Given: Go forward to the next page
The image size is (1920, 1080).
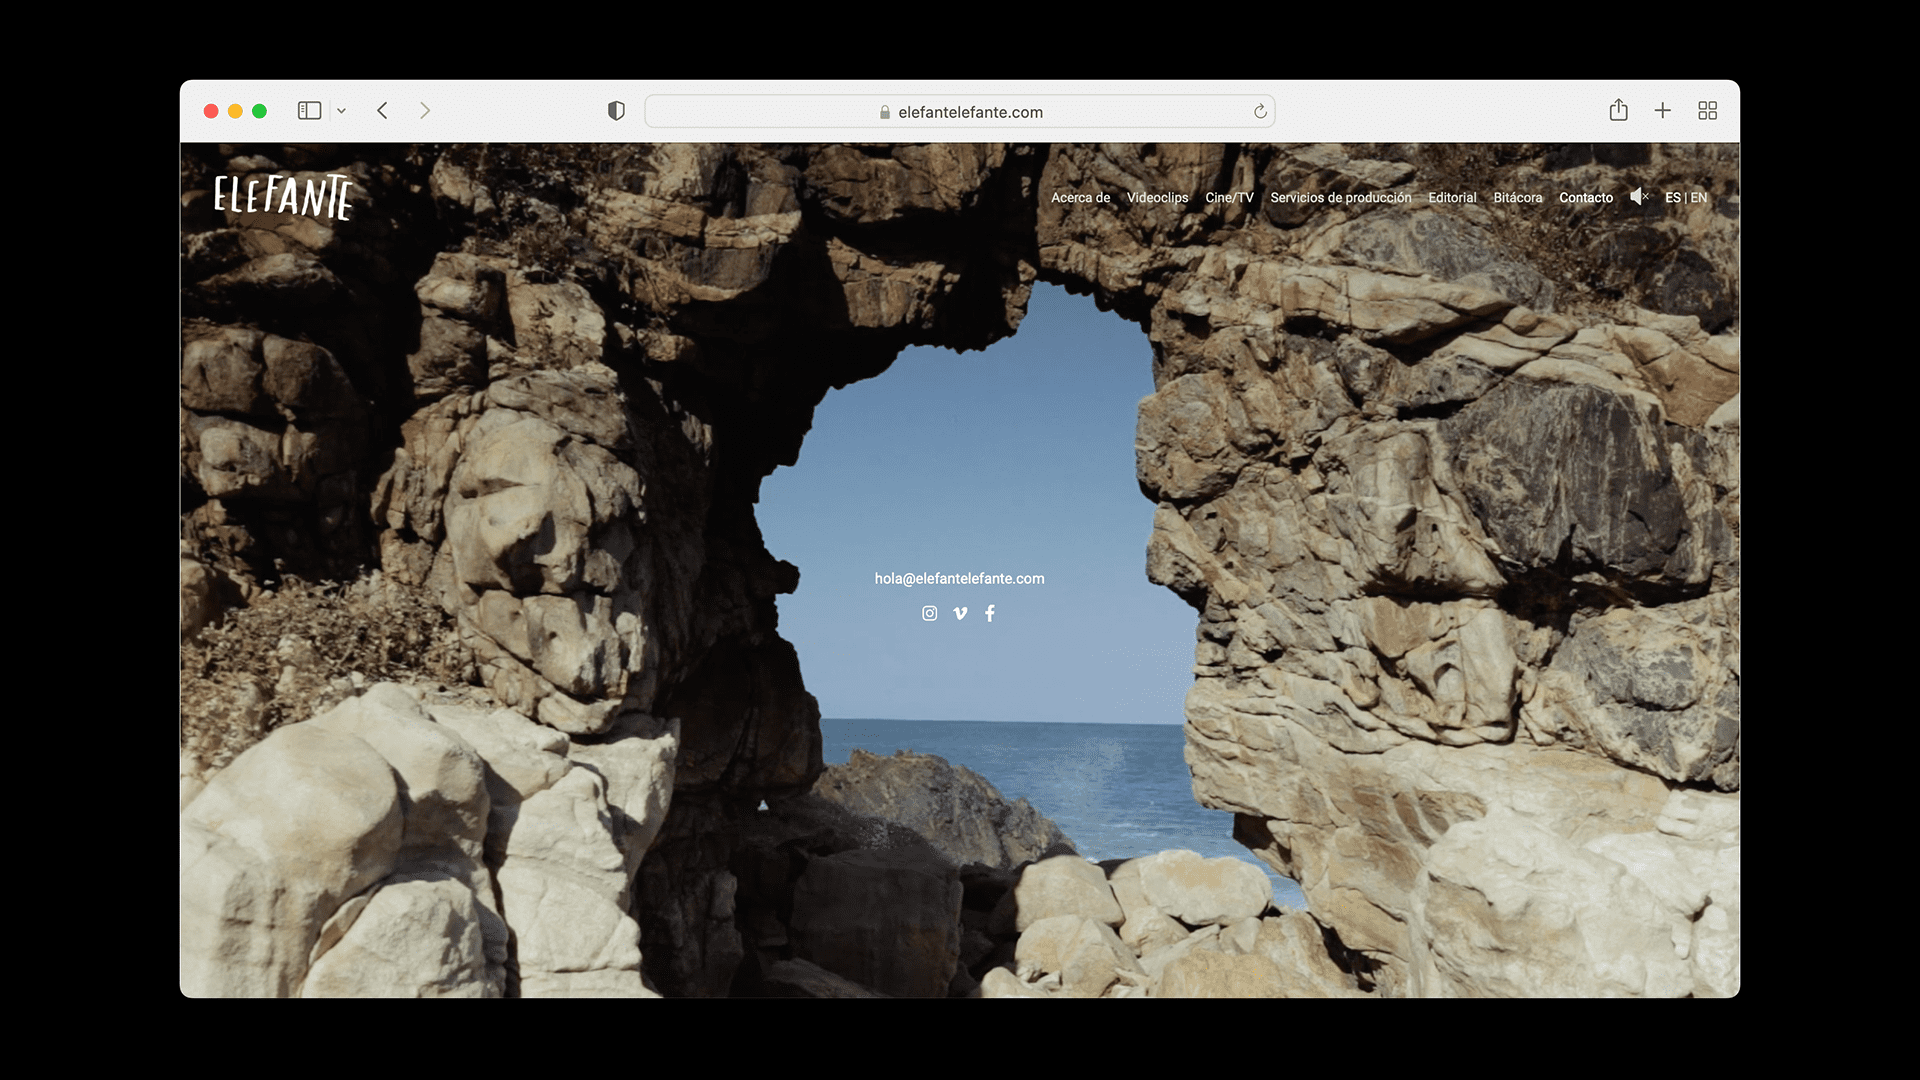Looking at the screenshot, I should (x=425, y=111).
